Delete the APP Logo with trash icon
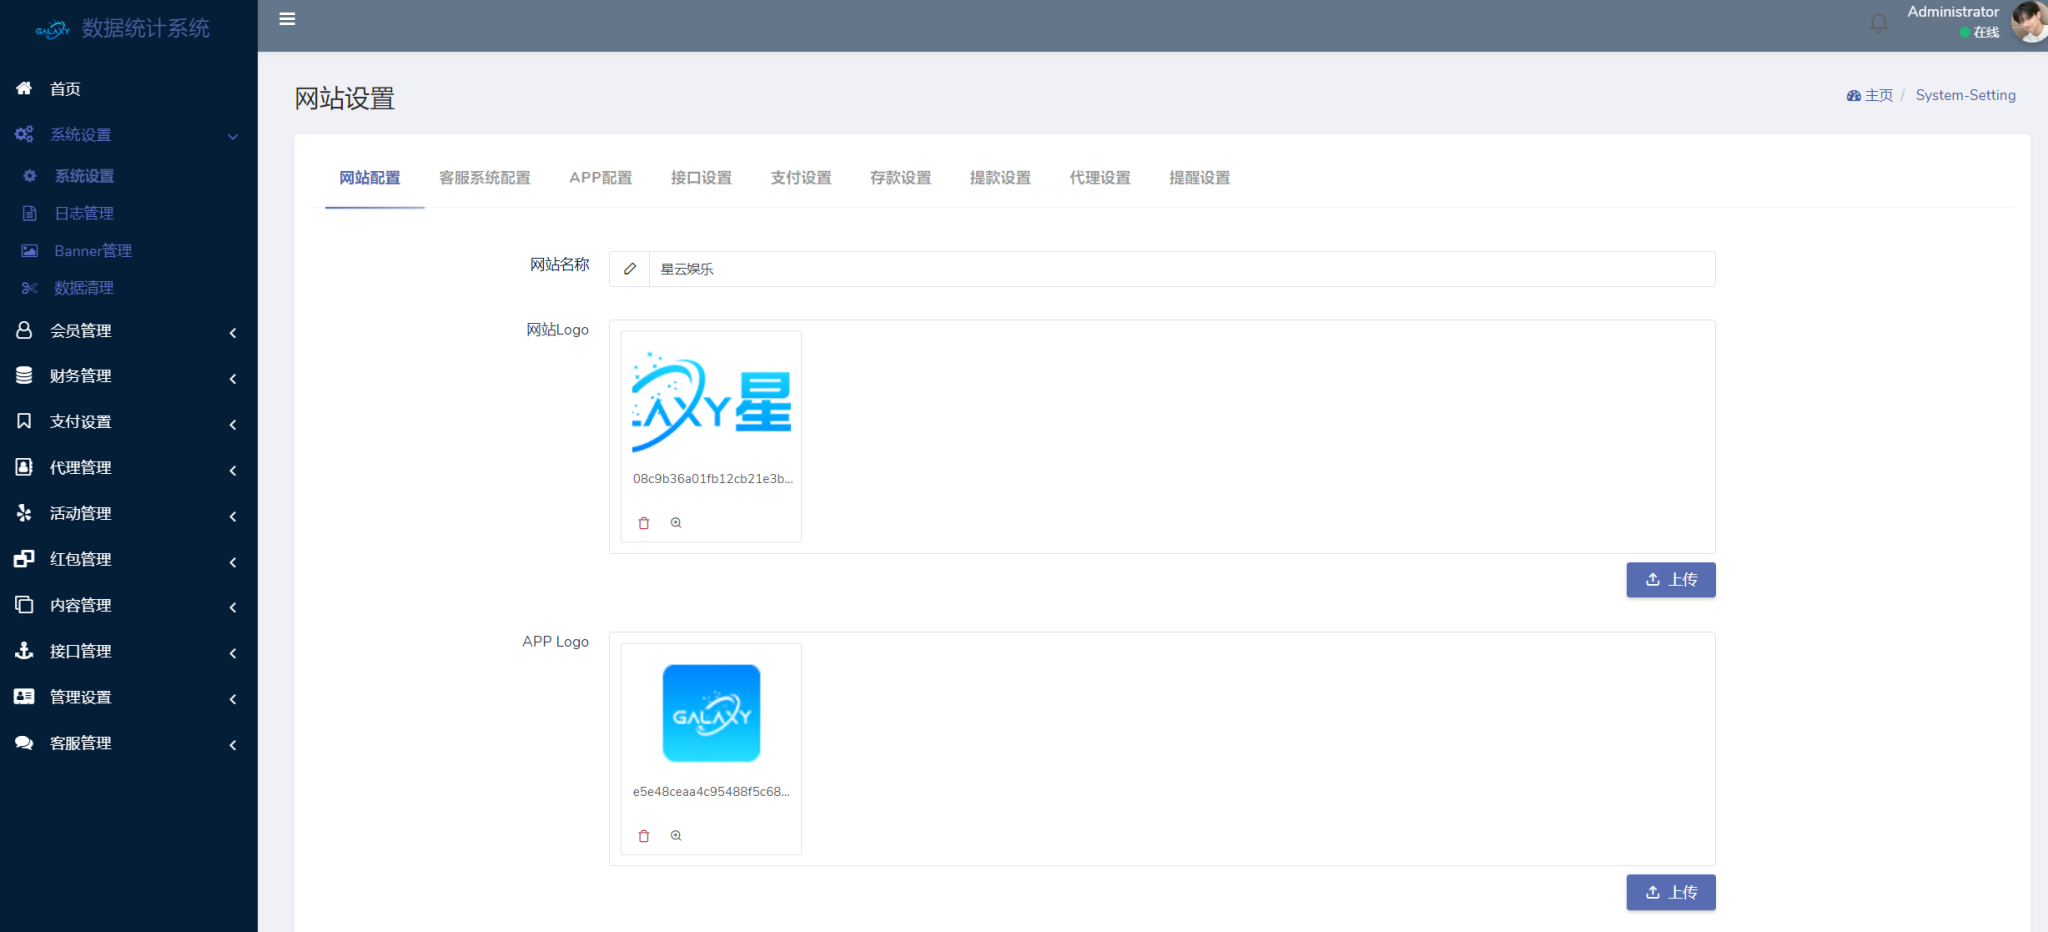The image size is (2048, 932). pos(644,836)
